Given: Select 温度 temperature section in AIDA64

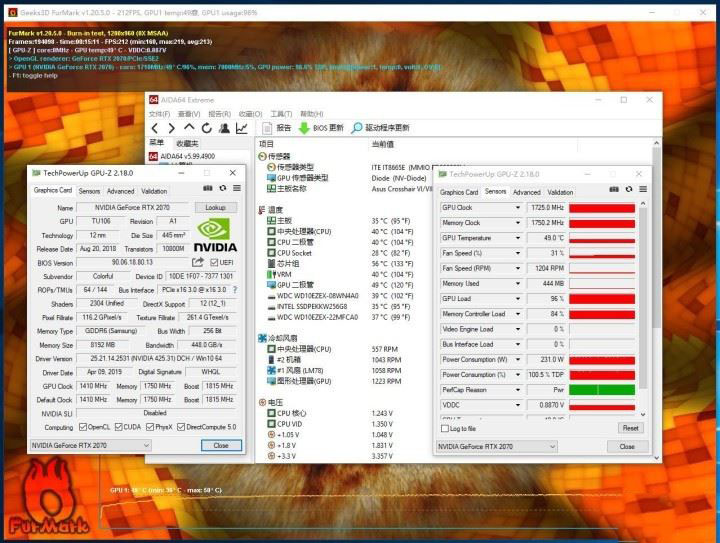Looking at the screenshot, I should click(x=270, y=210).
